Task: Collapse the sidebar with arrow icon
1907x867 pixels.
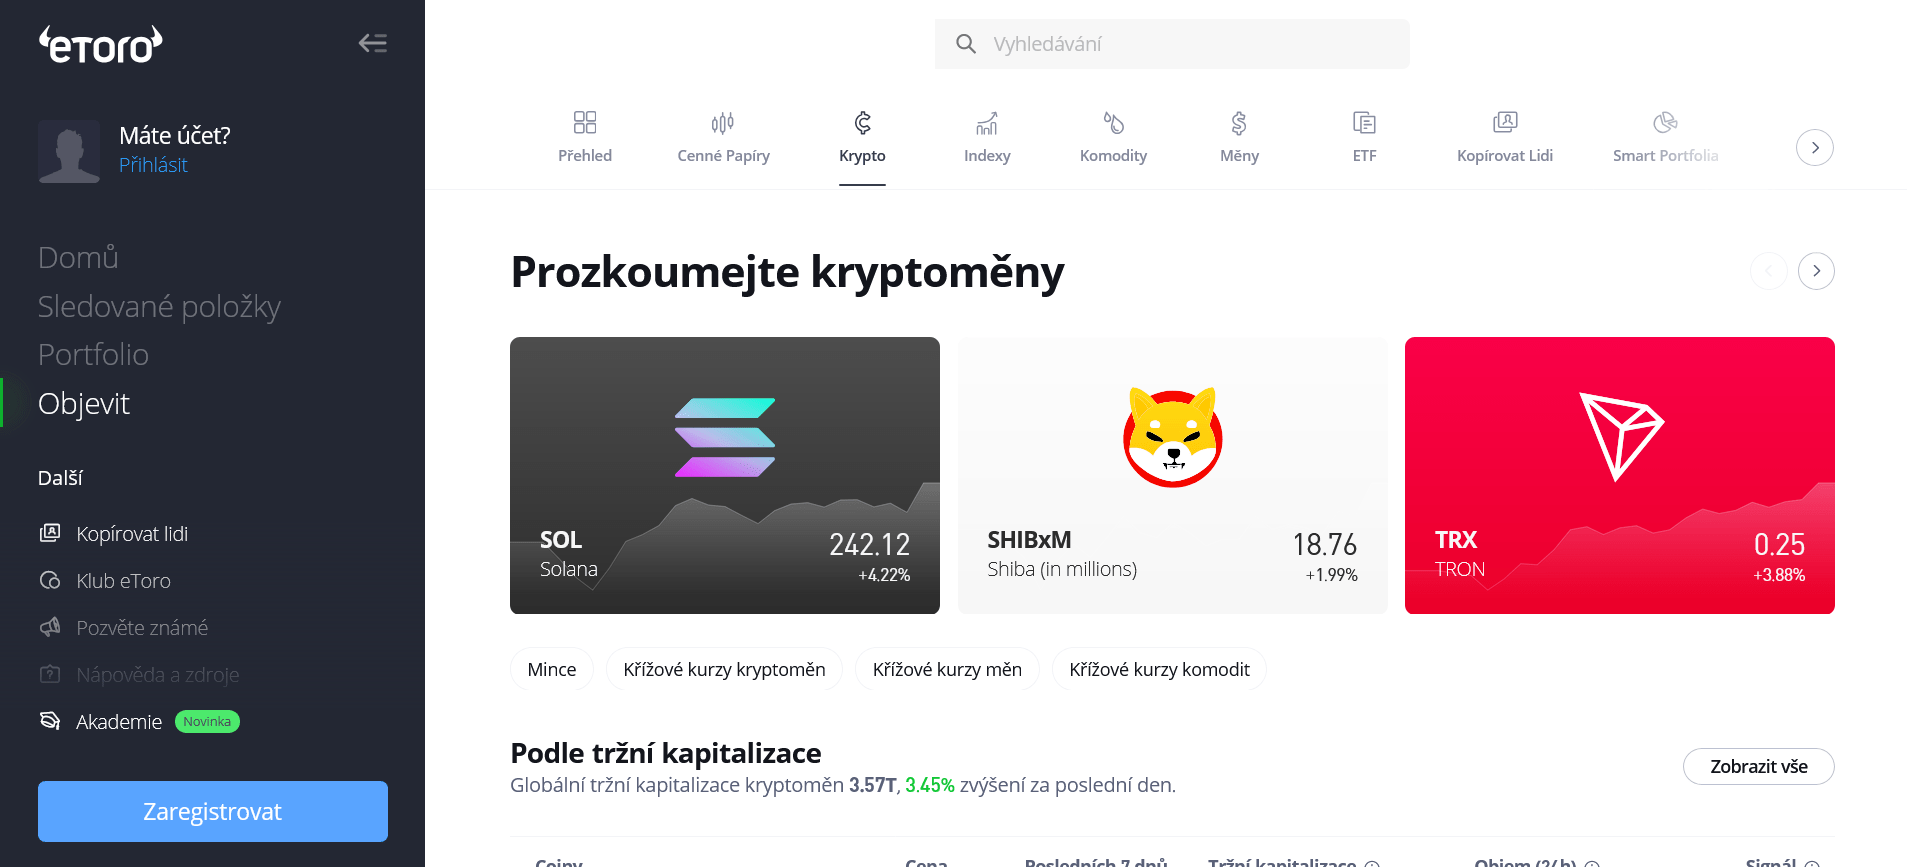Action: tap(373, 43)
